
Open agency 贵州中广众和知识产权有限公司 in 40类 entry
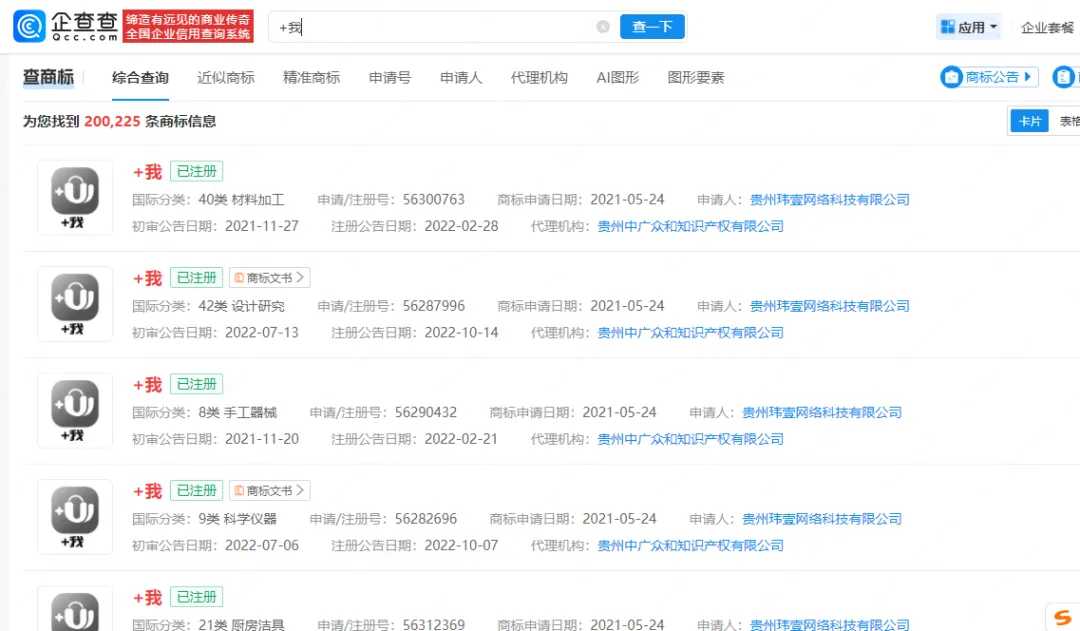690,226
